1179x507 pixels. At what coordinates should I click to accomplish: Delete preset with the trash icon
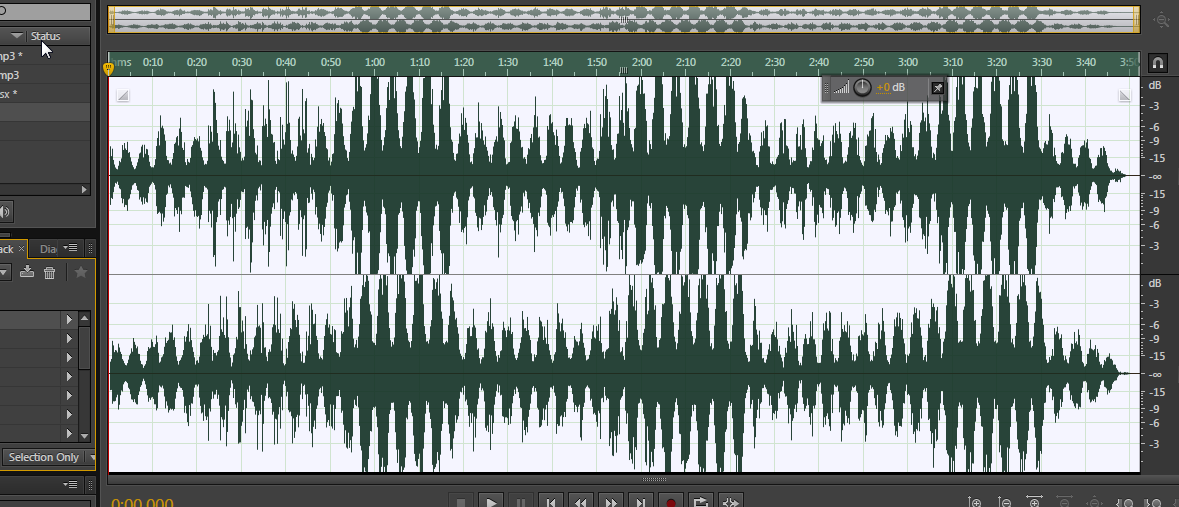(x=50, y=273)
